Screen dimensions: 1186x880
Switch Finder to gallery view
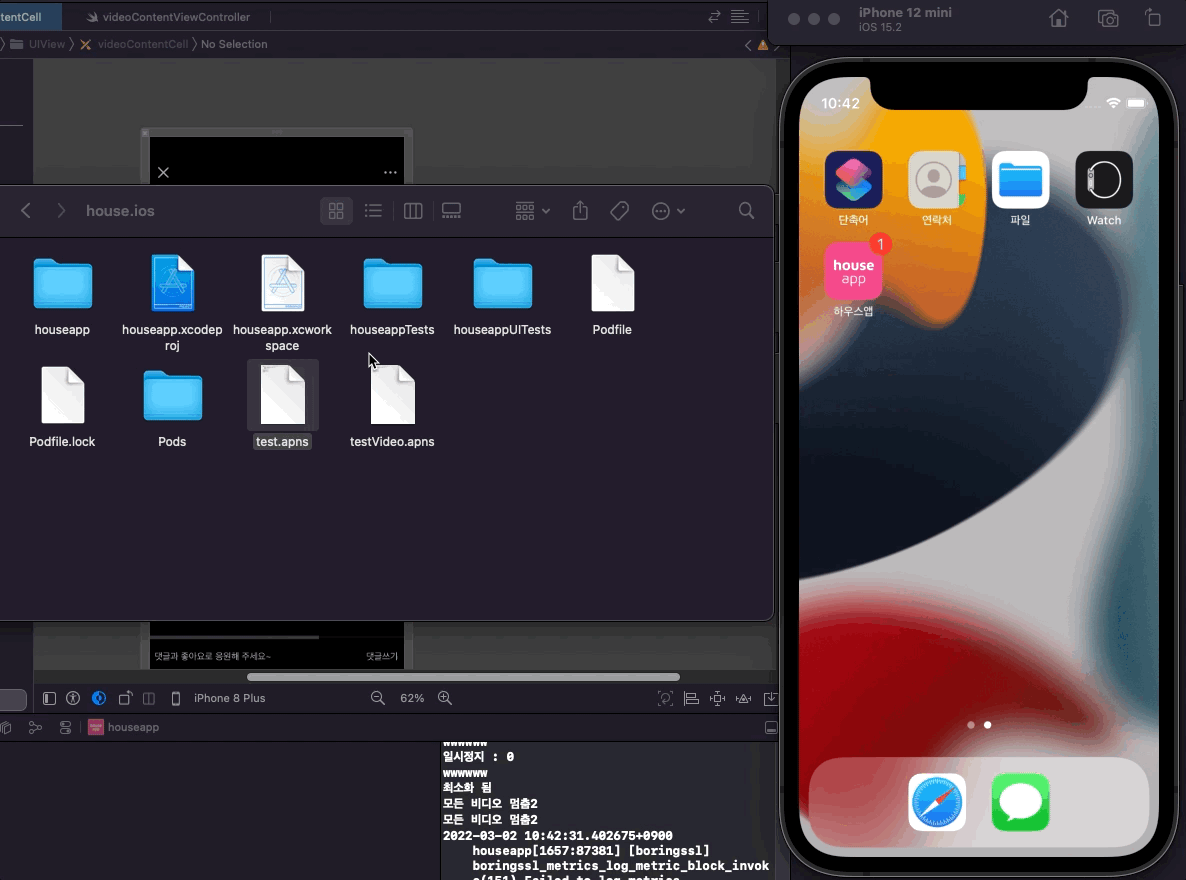tap(452, 210)
